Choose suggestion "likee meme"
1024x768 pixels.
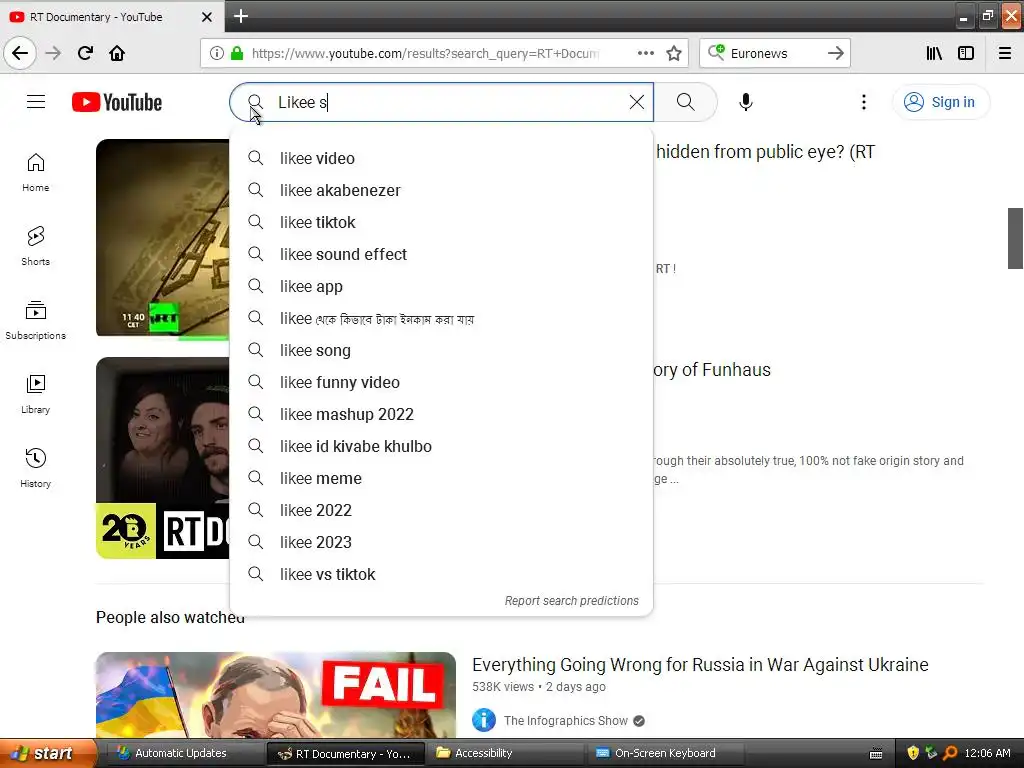click(441, 478)
